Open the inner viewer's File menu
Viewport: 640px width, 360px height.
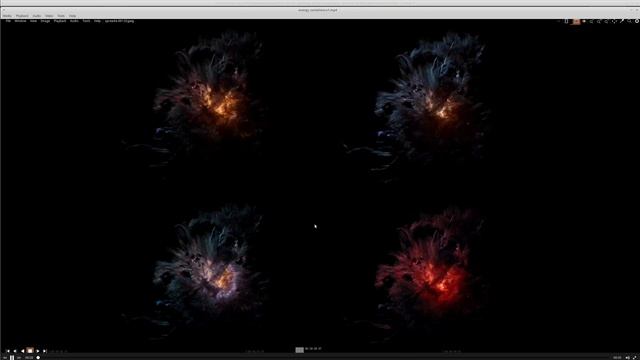[8, 21]
